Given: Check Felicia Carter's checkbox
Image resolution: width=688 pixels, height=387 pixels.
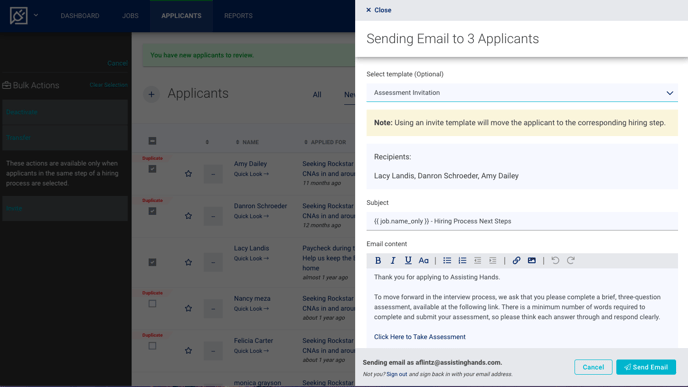Looking at the screenshot, I should [x=152, y=346].
